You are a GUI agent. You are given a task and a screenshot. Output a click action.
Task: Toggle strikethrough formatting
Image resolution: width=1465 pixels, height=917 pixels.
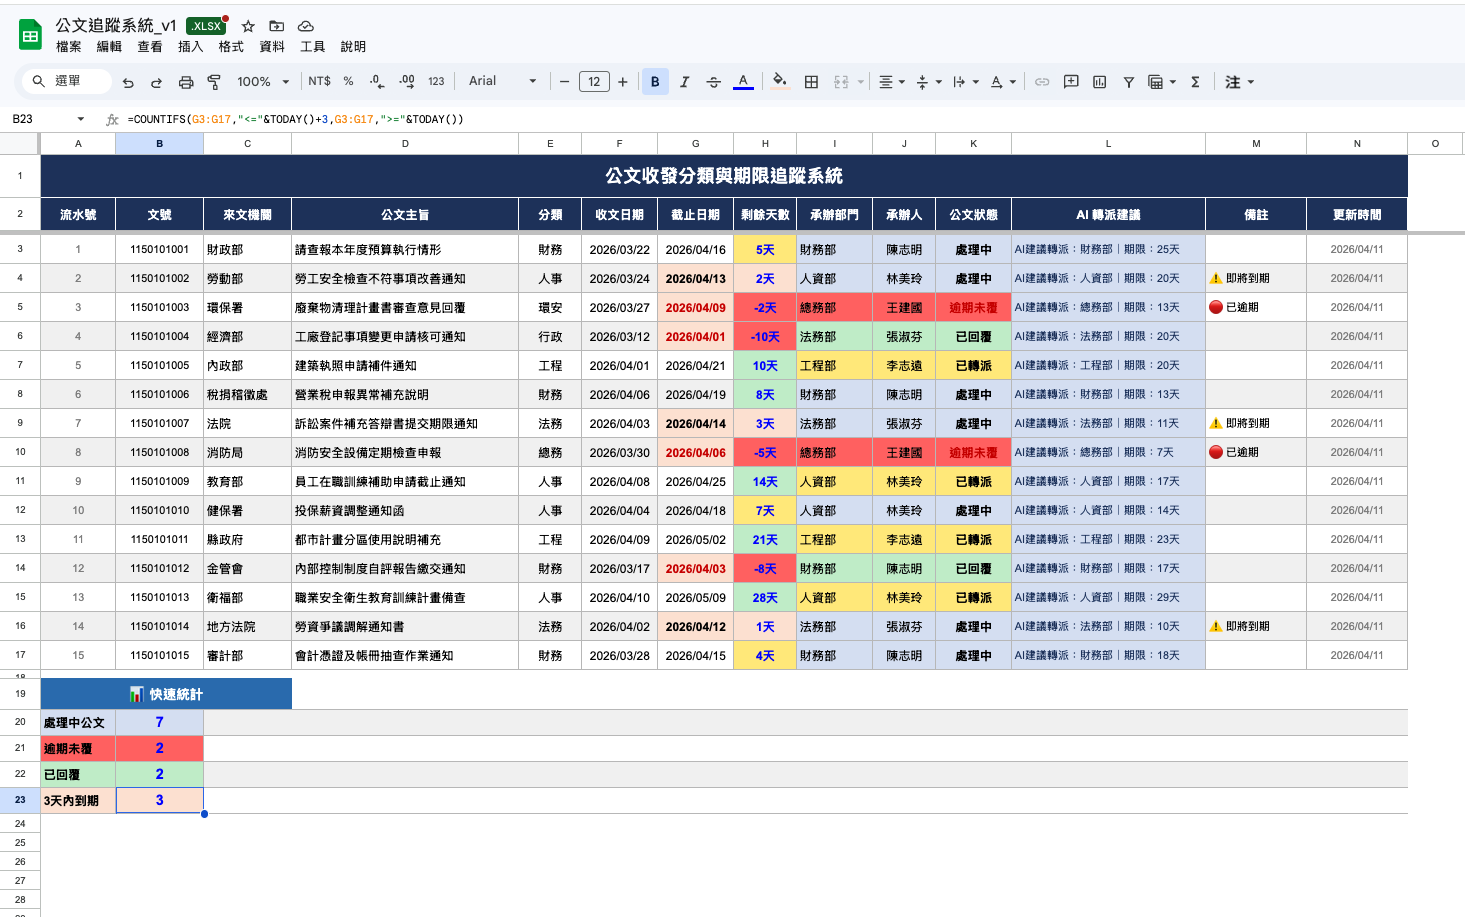tap(713, 82)
